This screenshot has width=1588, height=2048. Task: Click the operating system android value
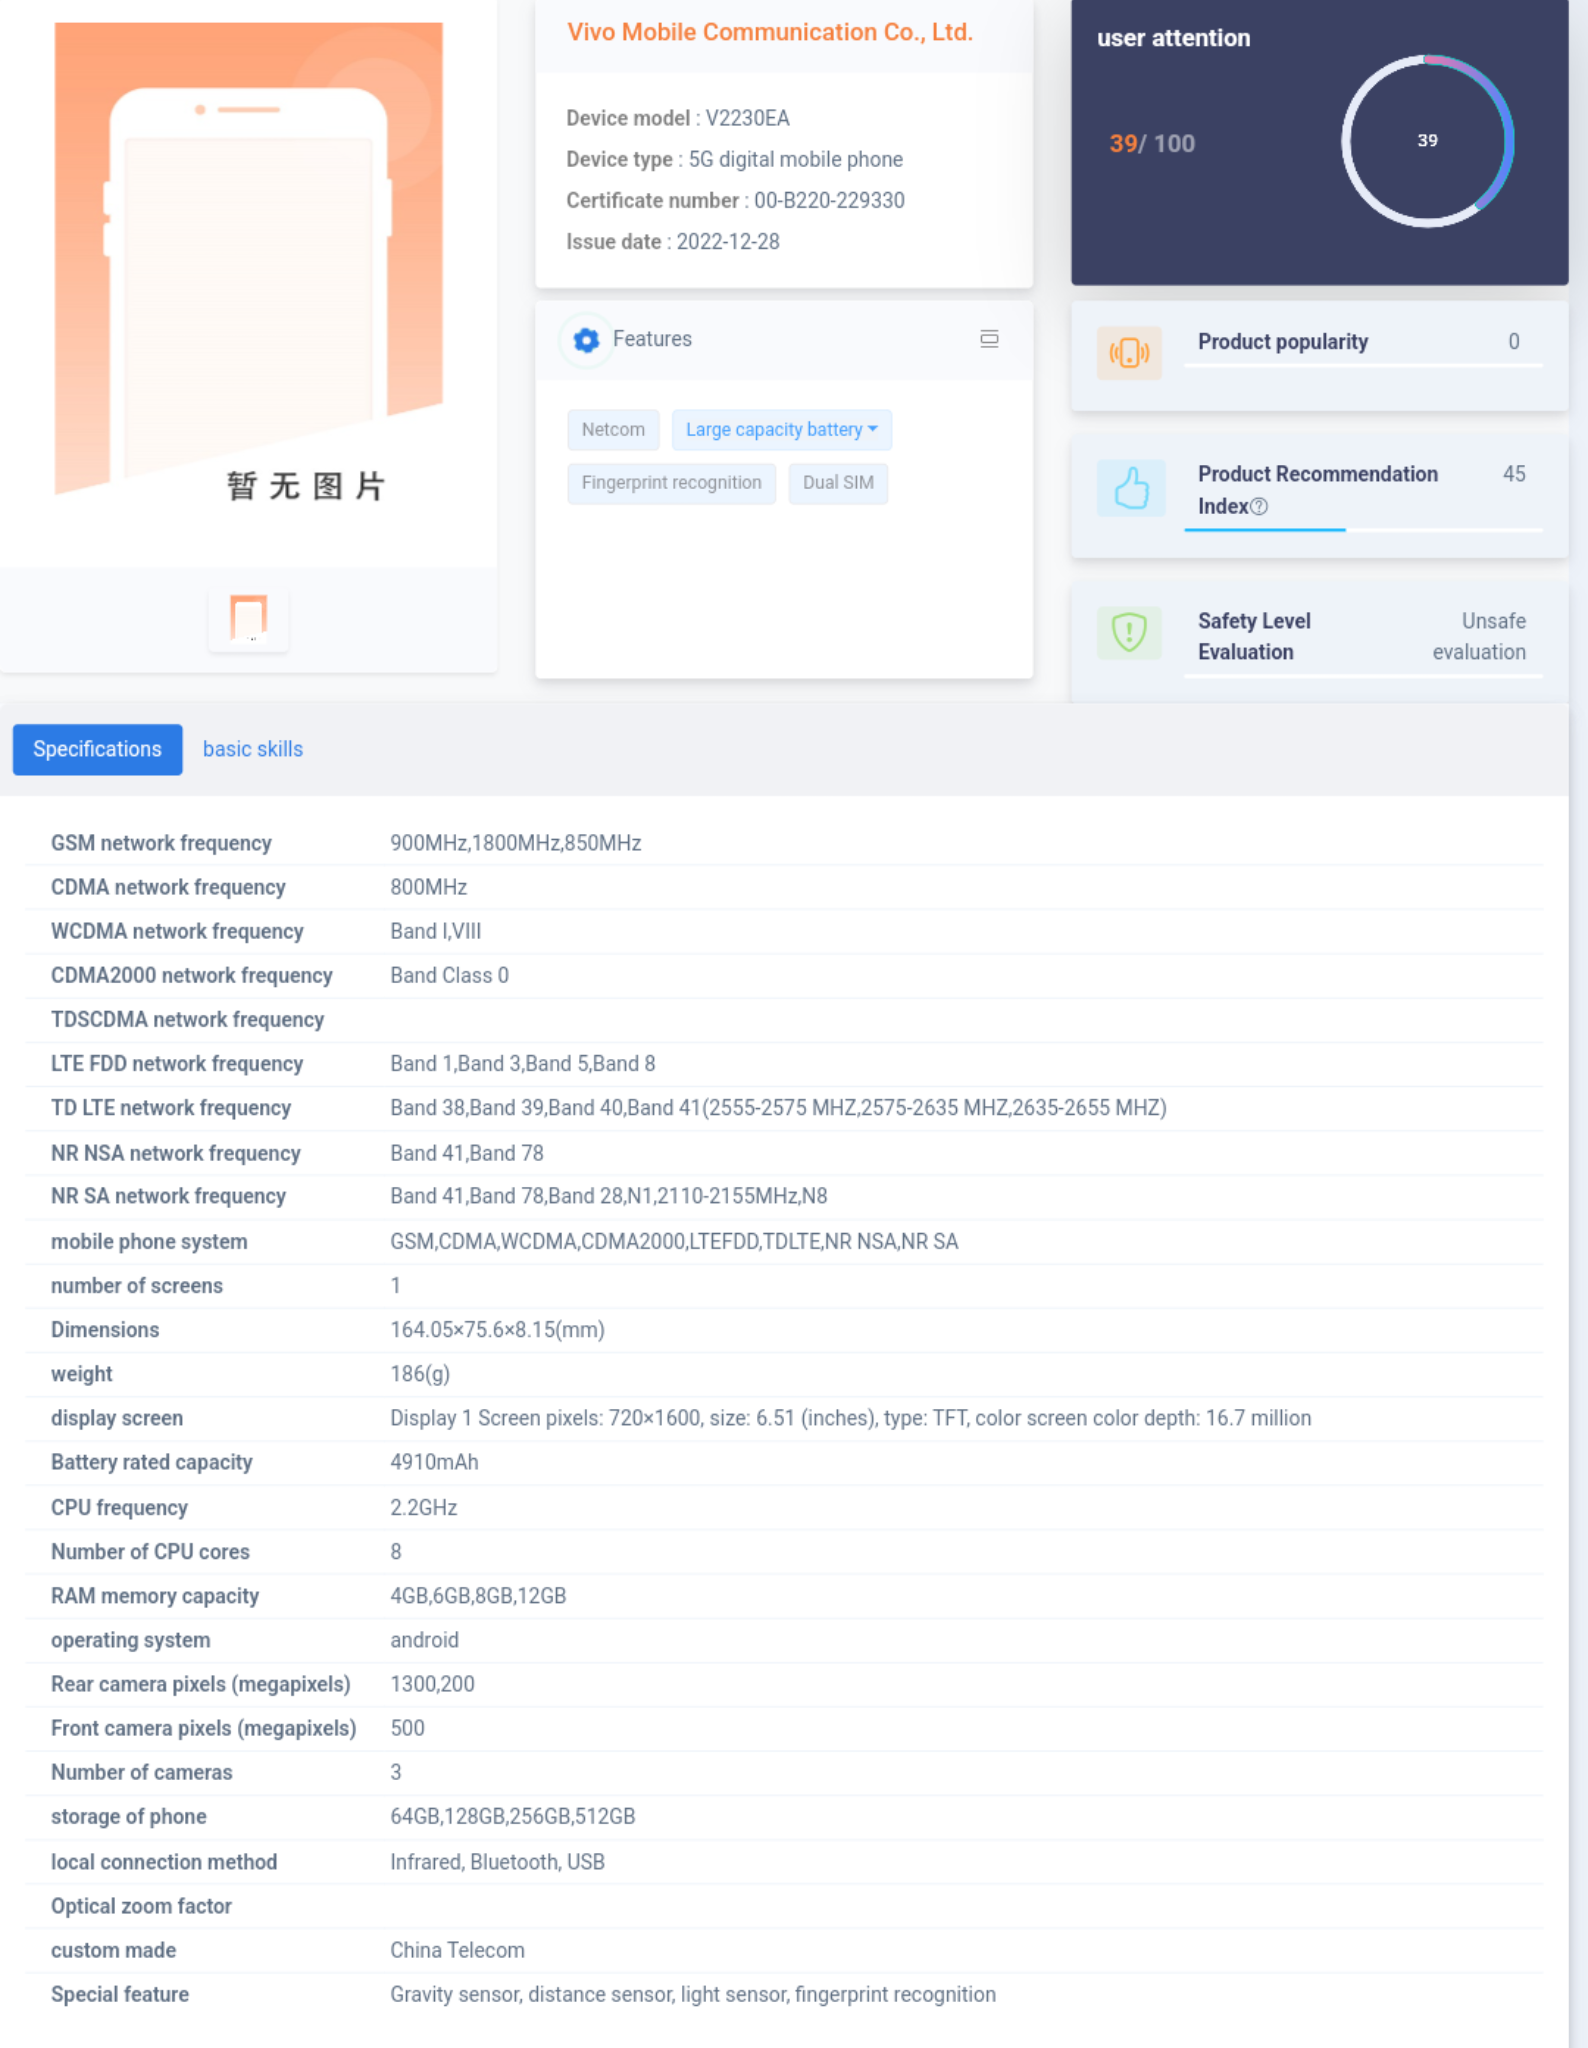424,1640
